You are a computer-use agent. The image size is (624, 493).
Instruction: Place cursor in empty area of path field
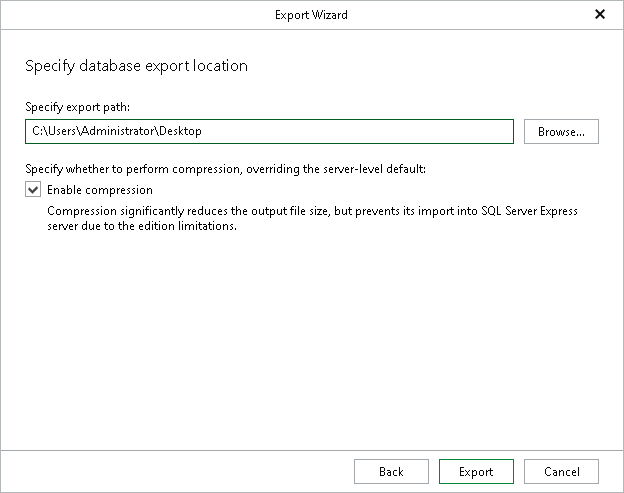click(x=380, y=131)
